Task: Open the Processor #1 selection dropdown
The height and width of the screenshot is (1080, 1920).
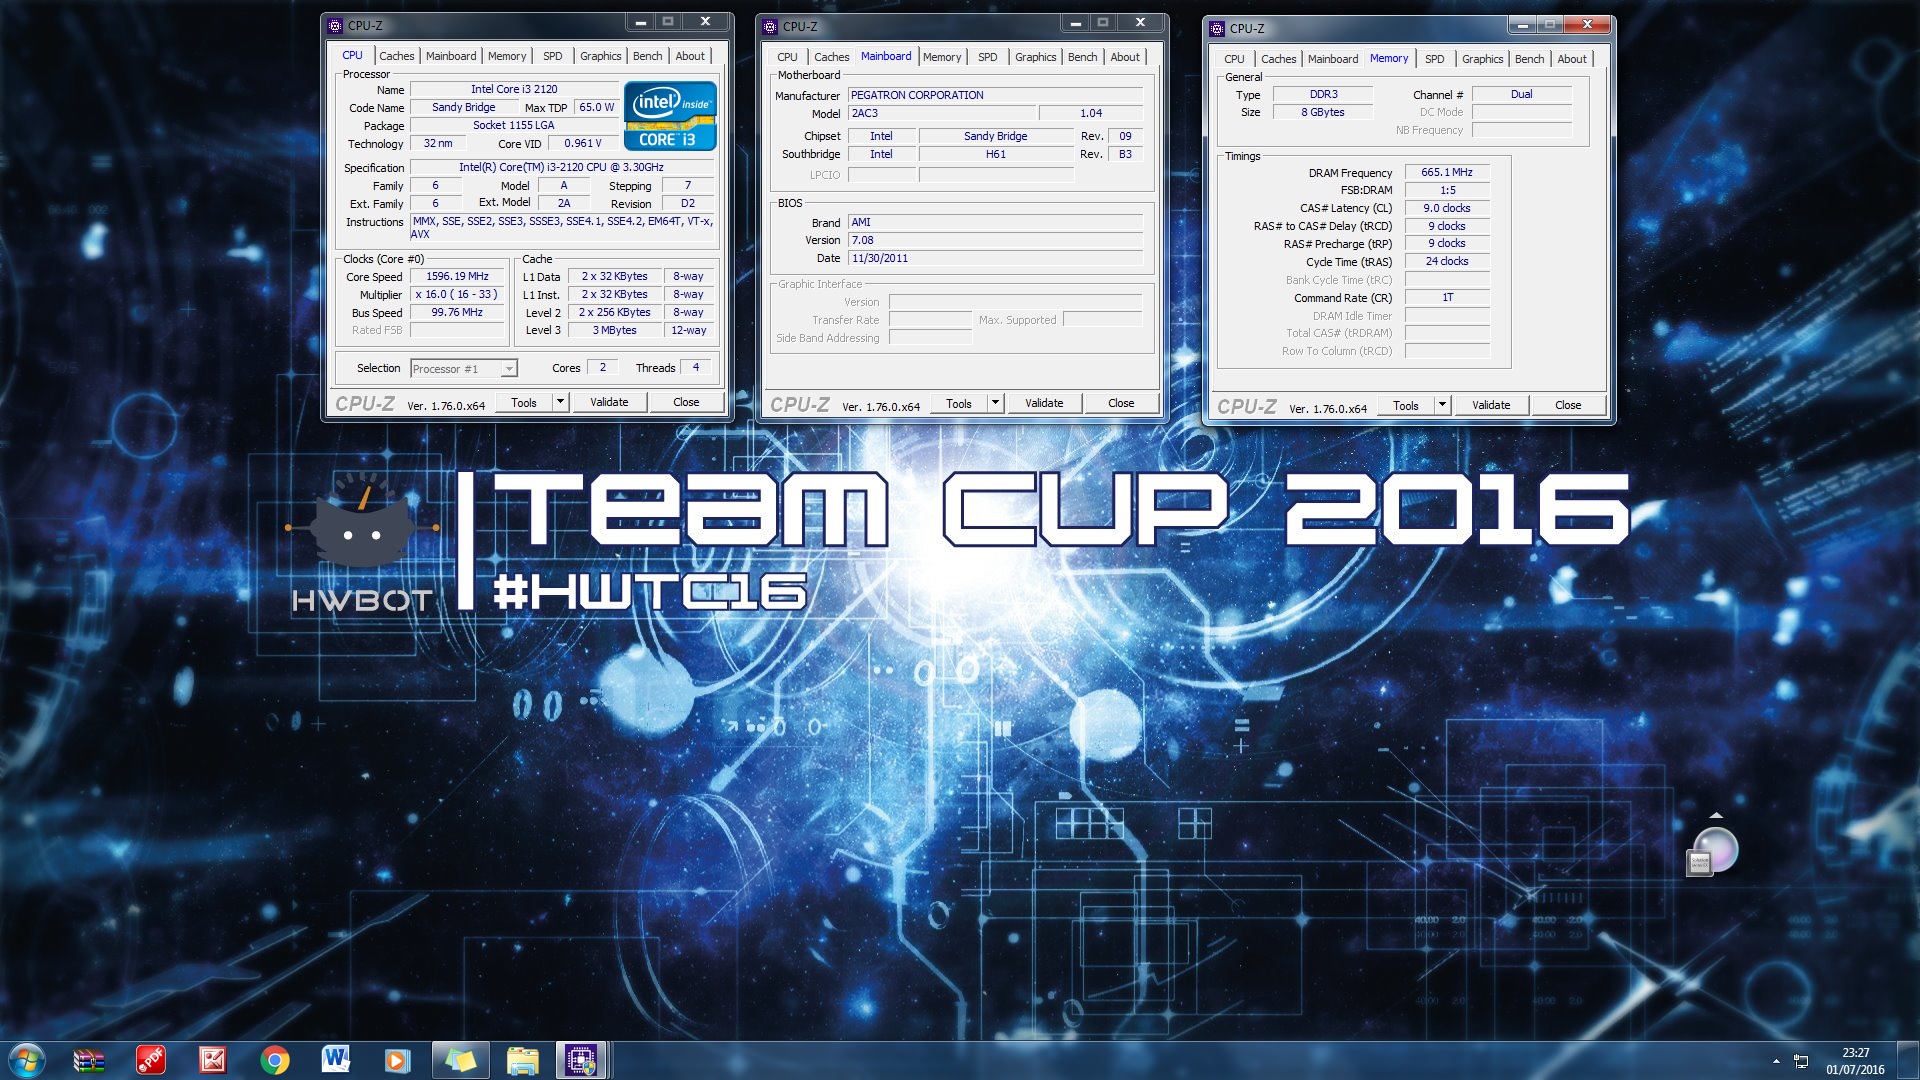Action: pyautogui.click(x=464, y=369)
